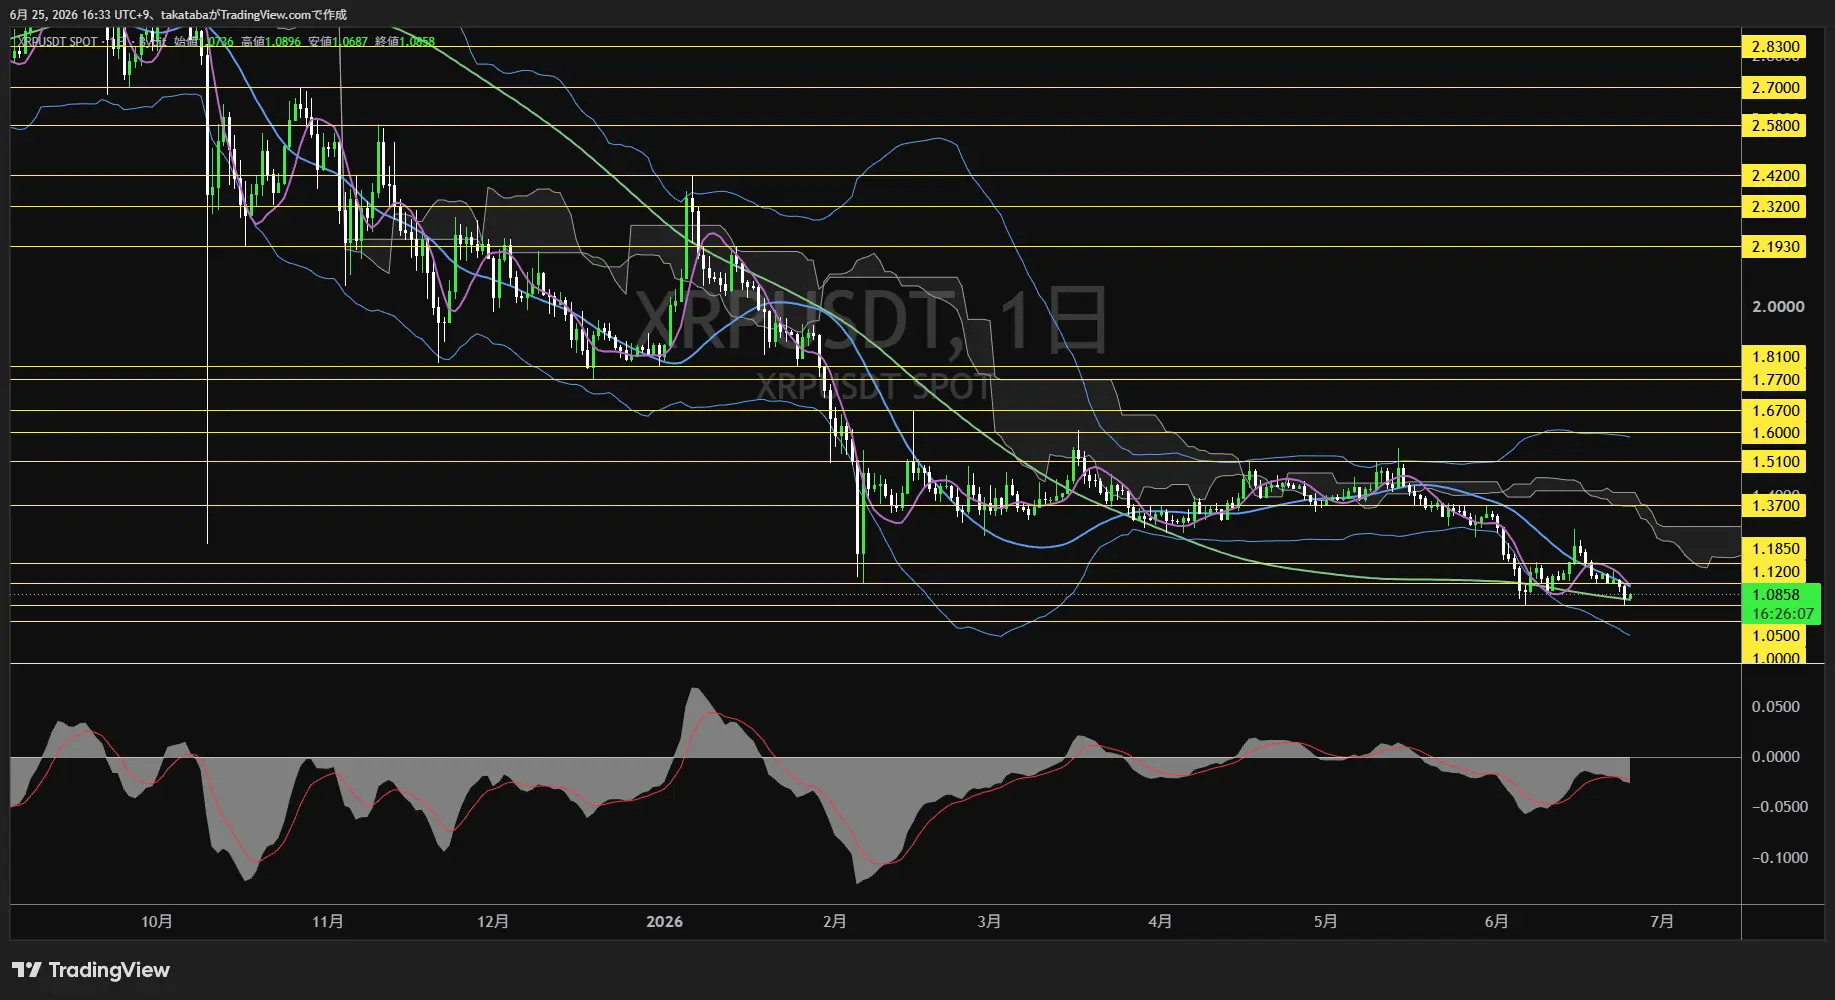
Task: Click the 7月 time axis label
Action: (1661, 922)
